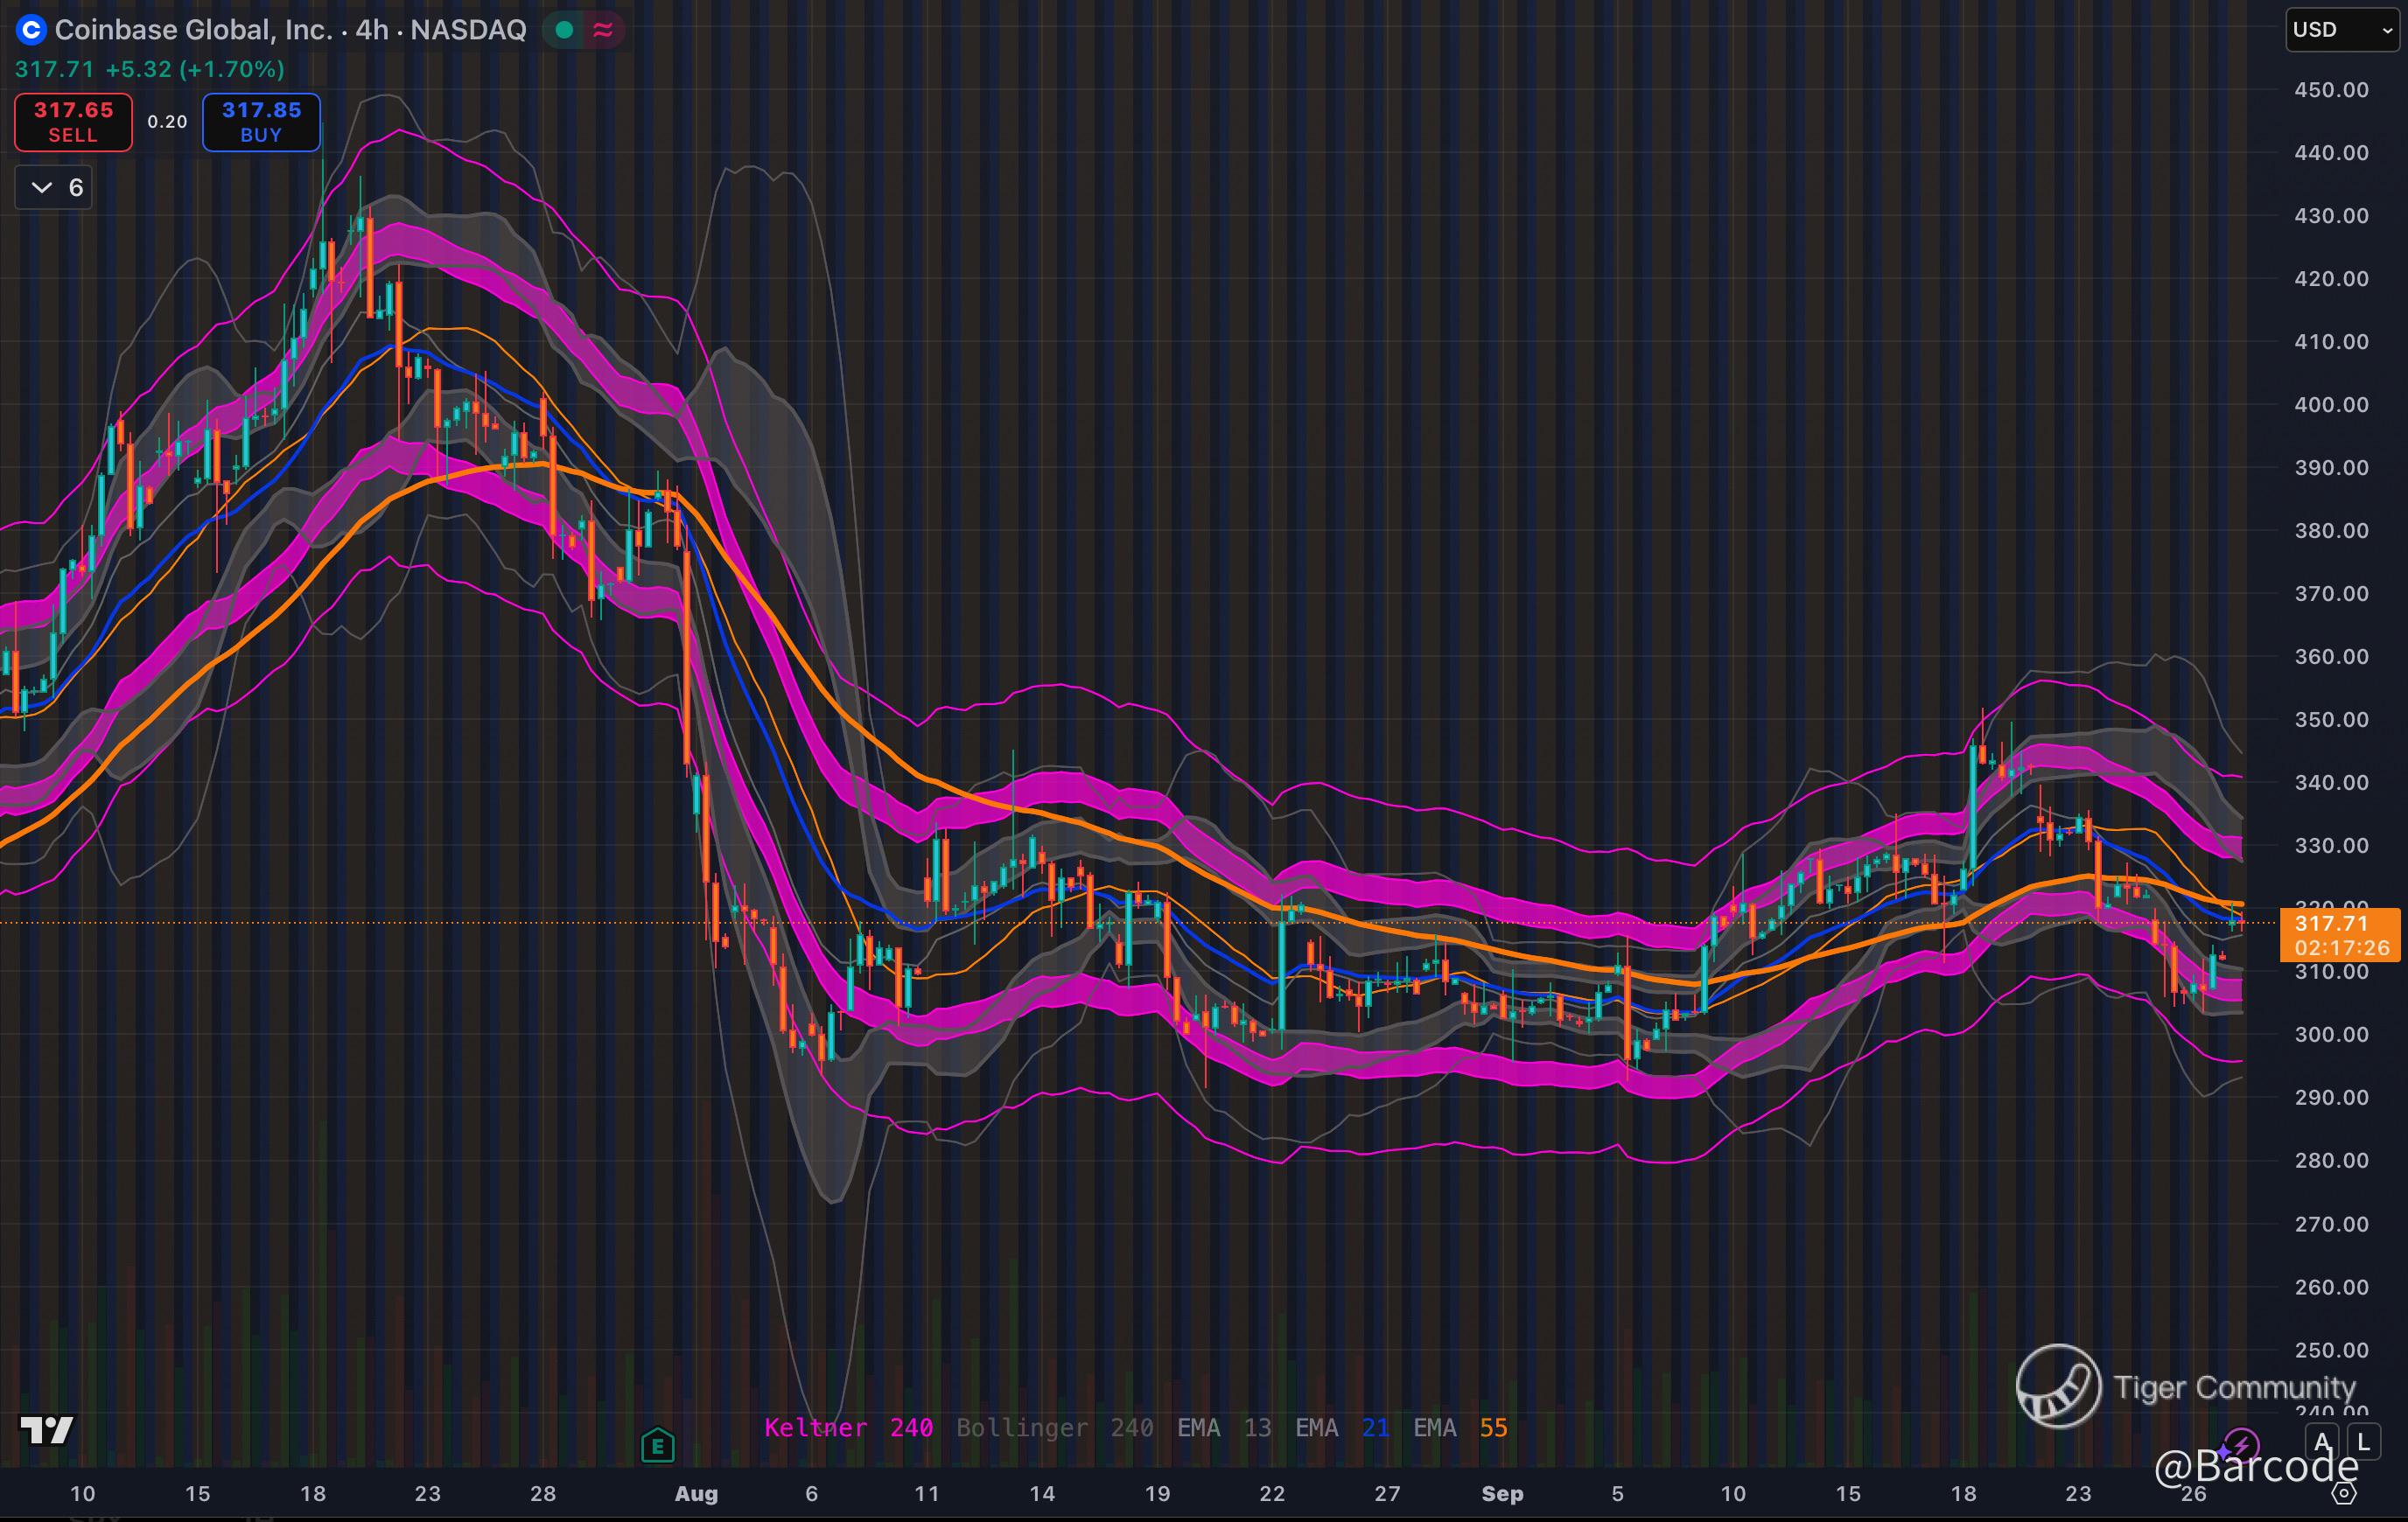
Task: Expand the collapsed indicators legend showing 6
Action: point(54,187)
